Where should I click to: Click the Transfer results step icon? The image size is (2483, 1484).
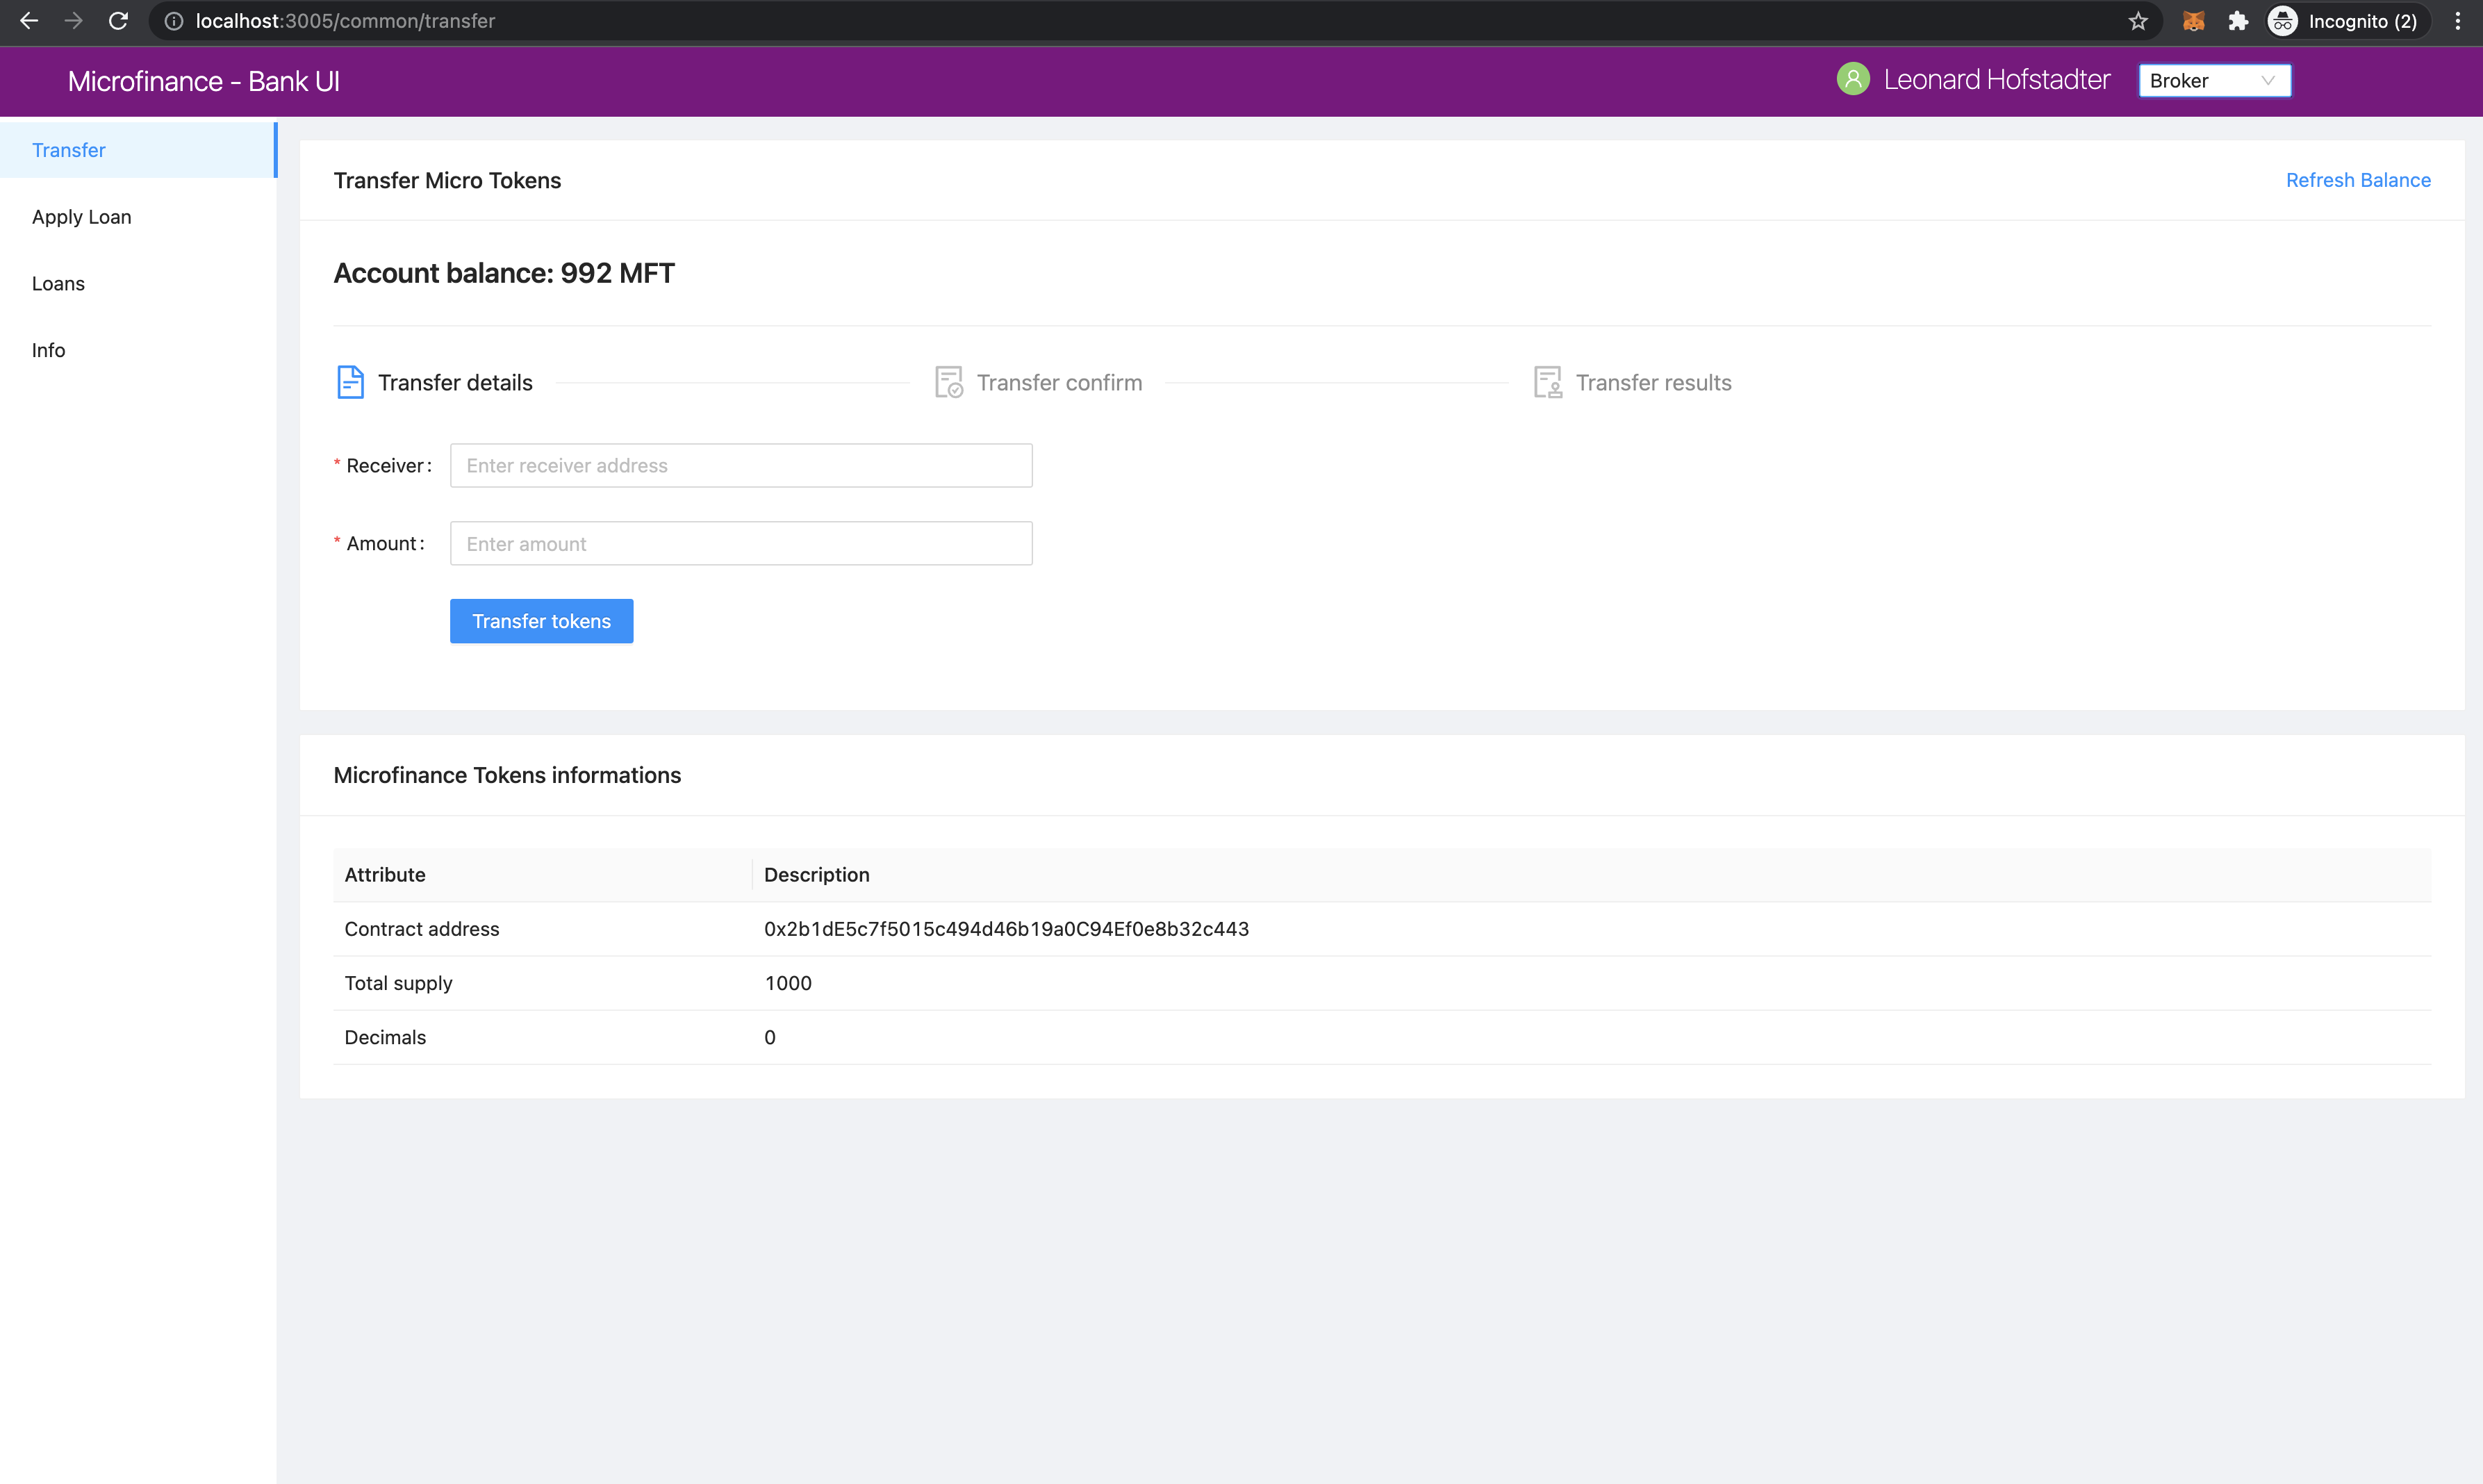(x=1548, y=382)
